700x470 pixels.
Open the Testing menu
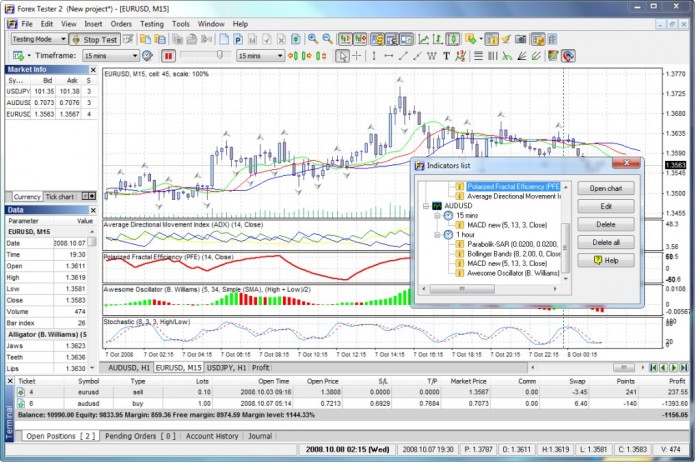pos(151,23)
